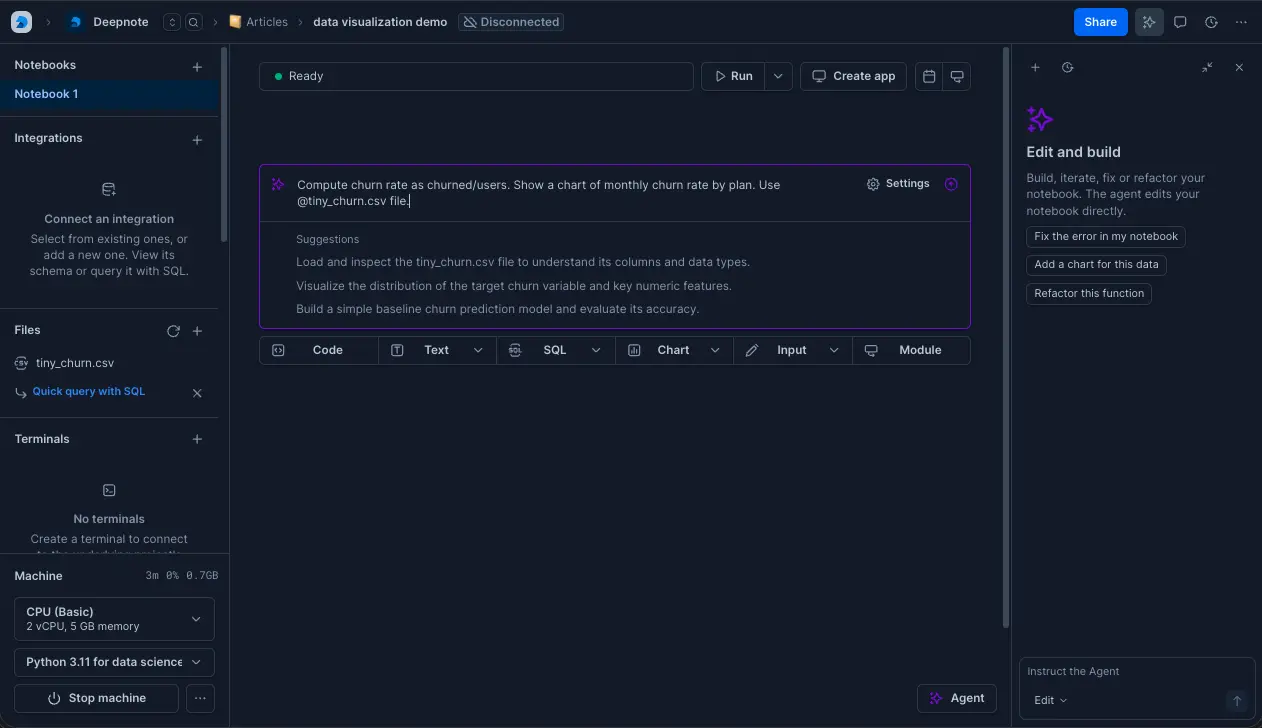This screenshot has width=1262, height=728.
Task: Open Quick query with SQL
Action: coord(89,391)
